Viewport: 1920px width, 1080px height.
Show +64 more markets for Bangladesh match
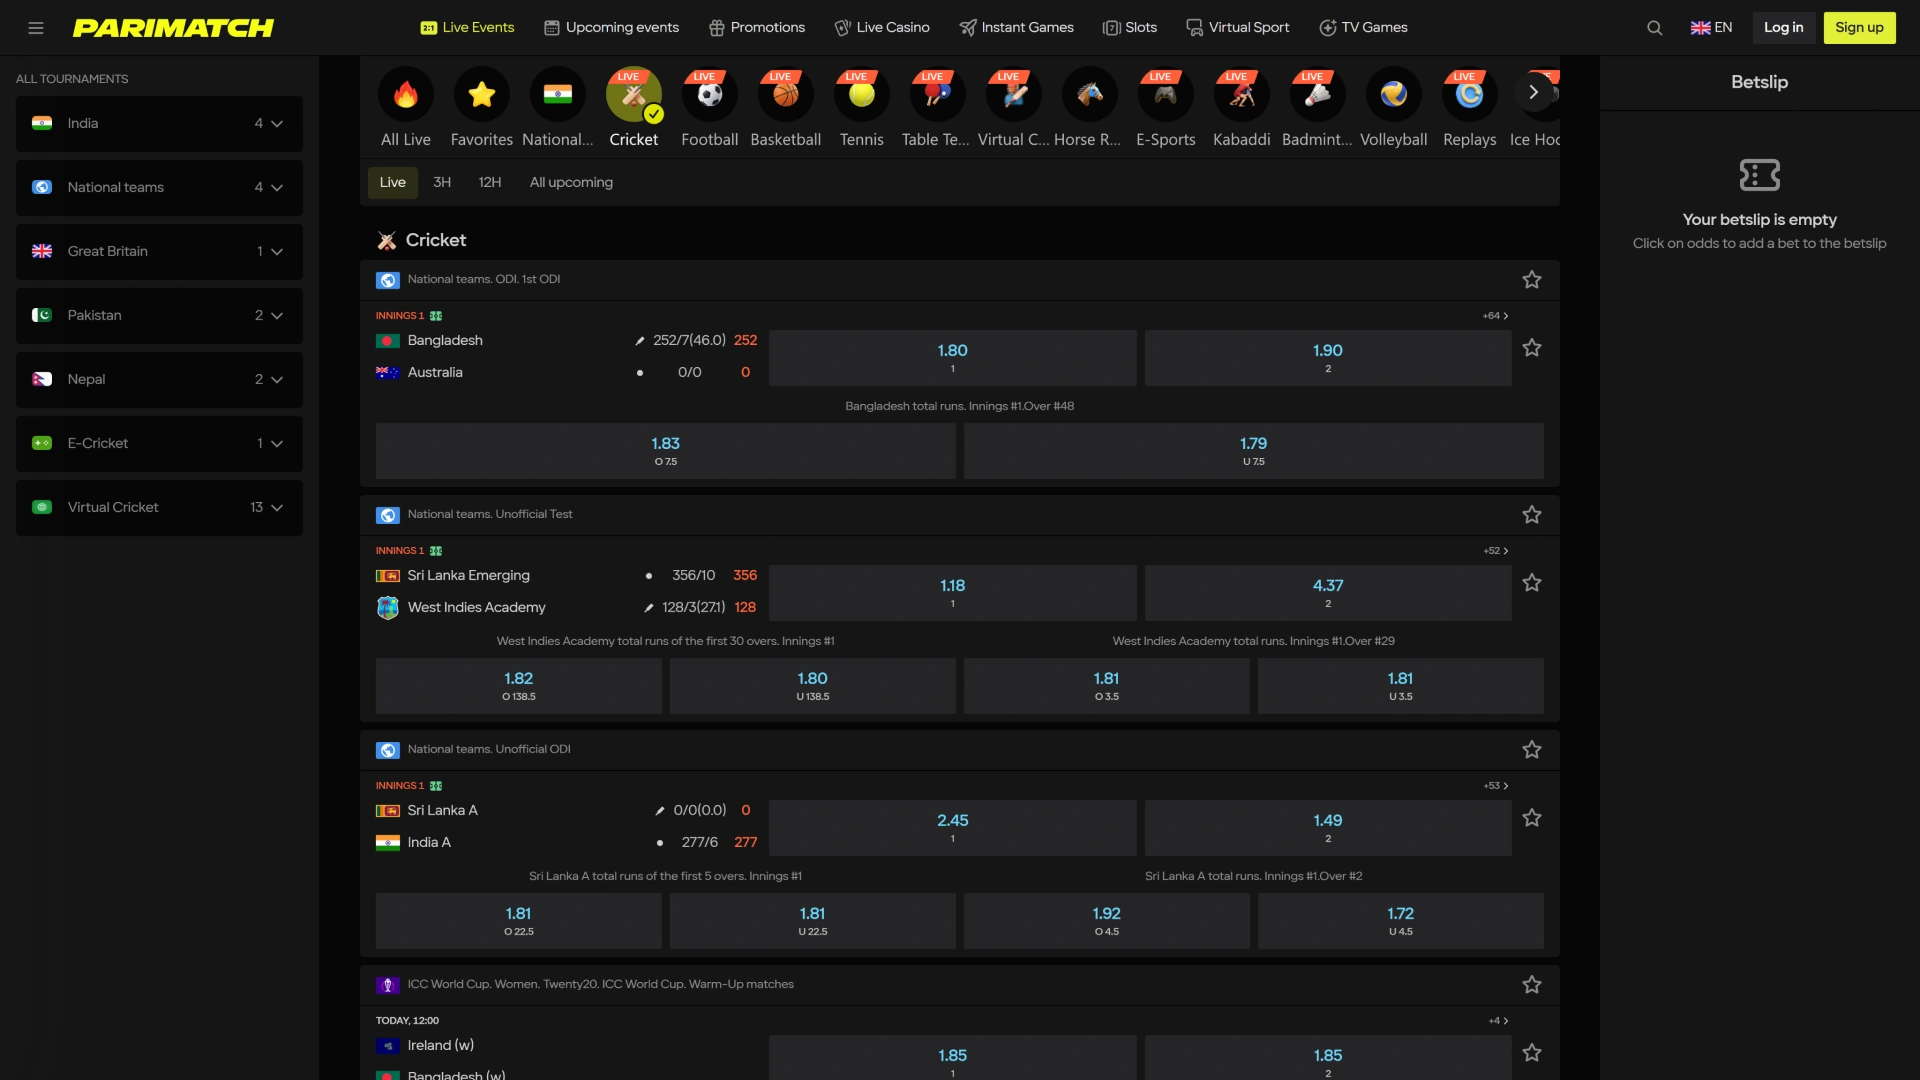(1496, 316)
